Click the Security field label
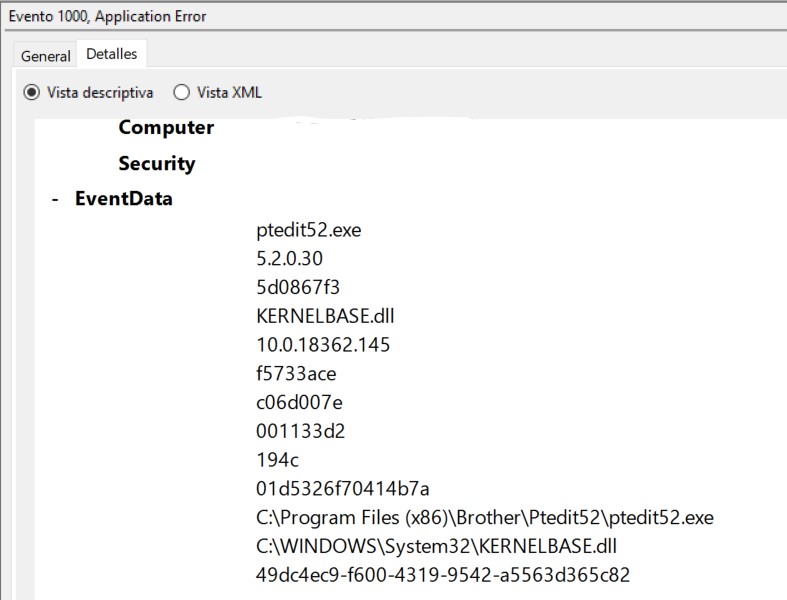The image size is (787, 600). (x=157, y=164)
